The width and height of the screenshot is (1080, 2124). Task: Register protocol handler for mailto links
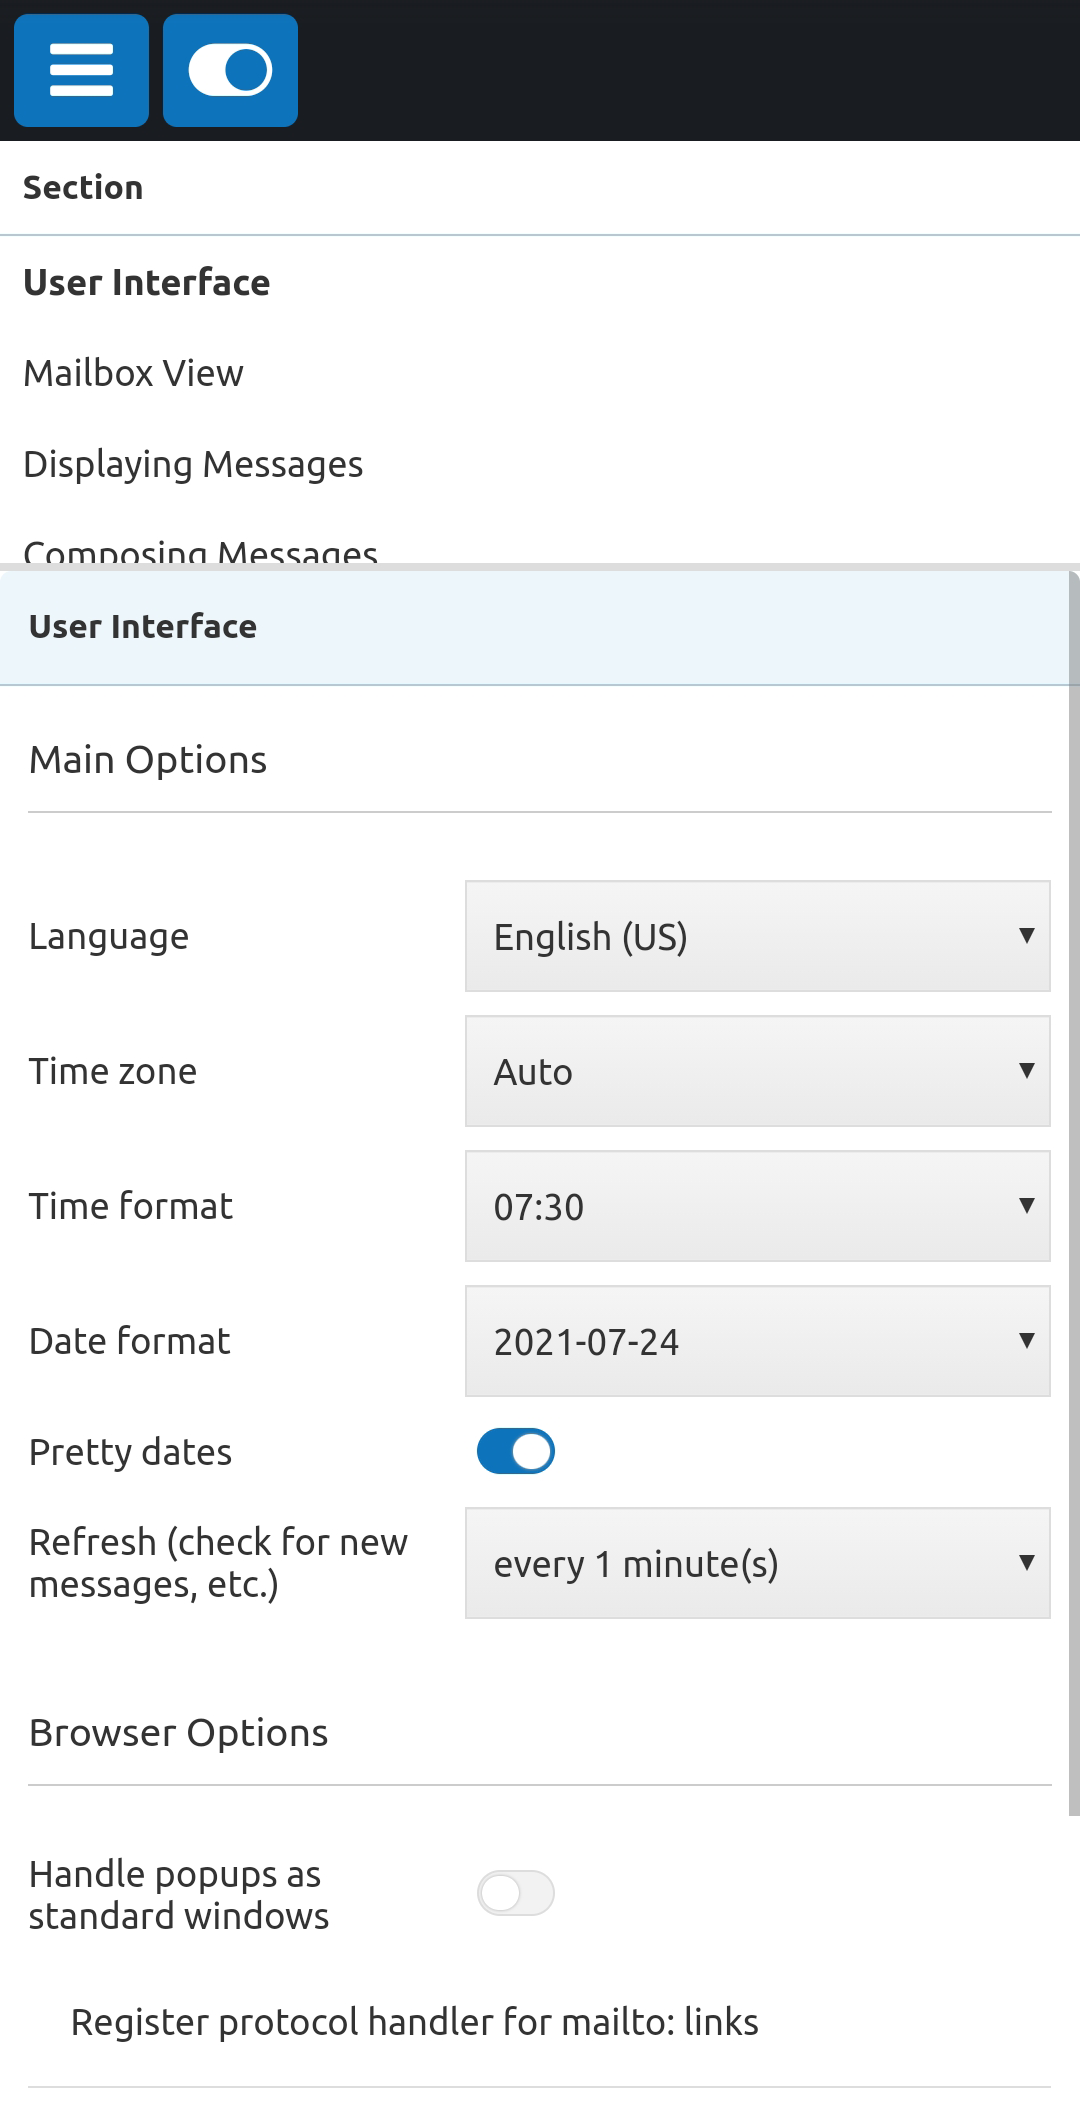(x=415, y=2021)
